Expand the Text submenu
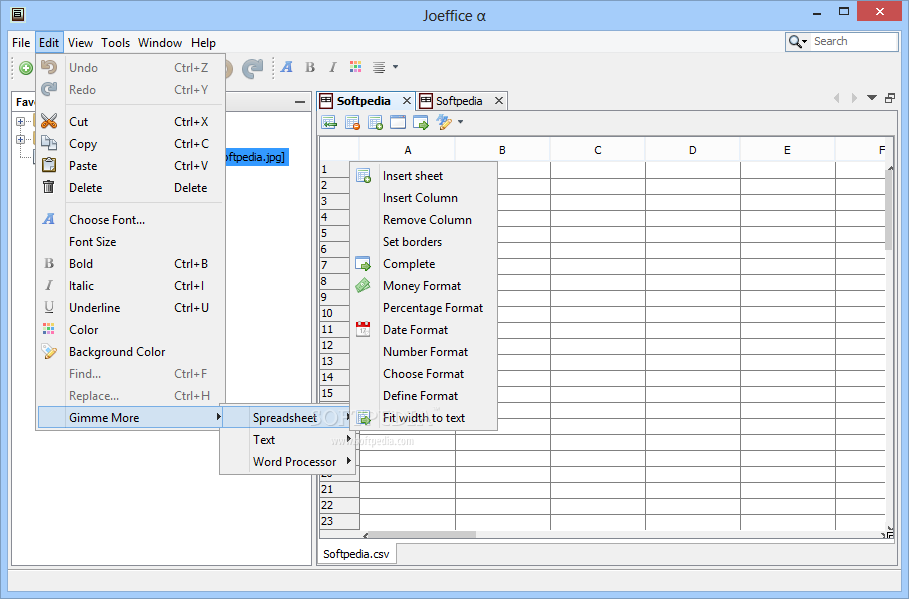 [288, 440]
